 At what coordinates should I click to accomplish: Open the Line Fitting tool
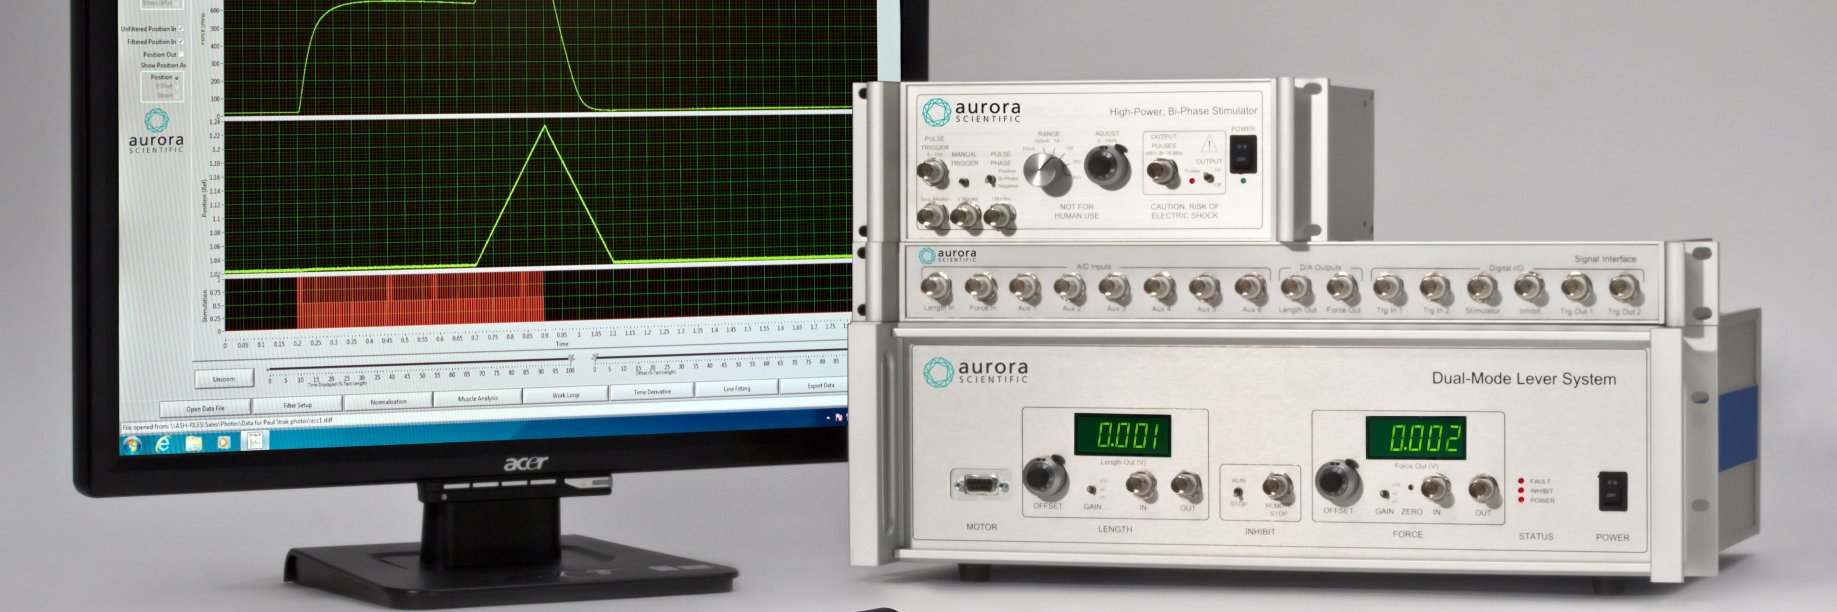point(736,388)
